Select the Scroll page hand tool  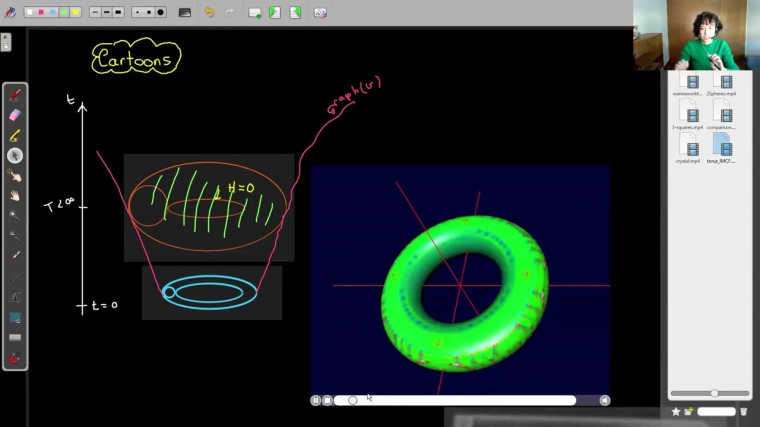[15, 196]
